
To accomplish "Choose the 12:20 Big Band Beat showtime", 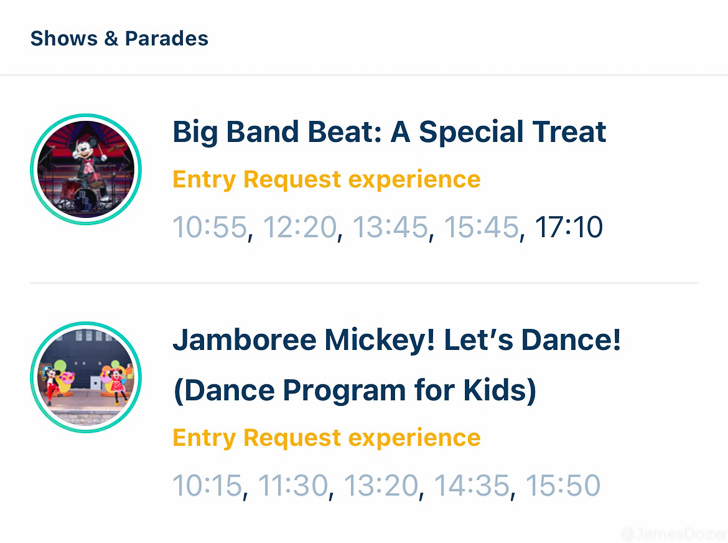I will (x=300, y=227).
